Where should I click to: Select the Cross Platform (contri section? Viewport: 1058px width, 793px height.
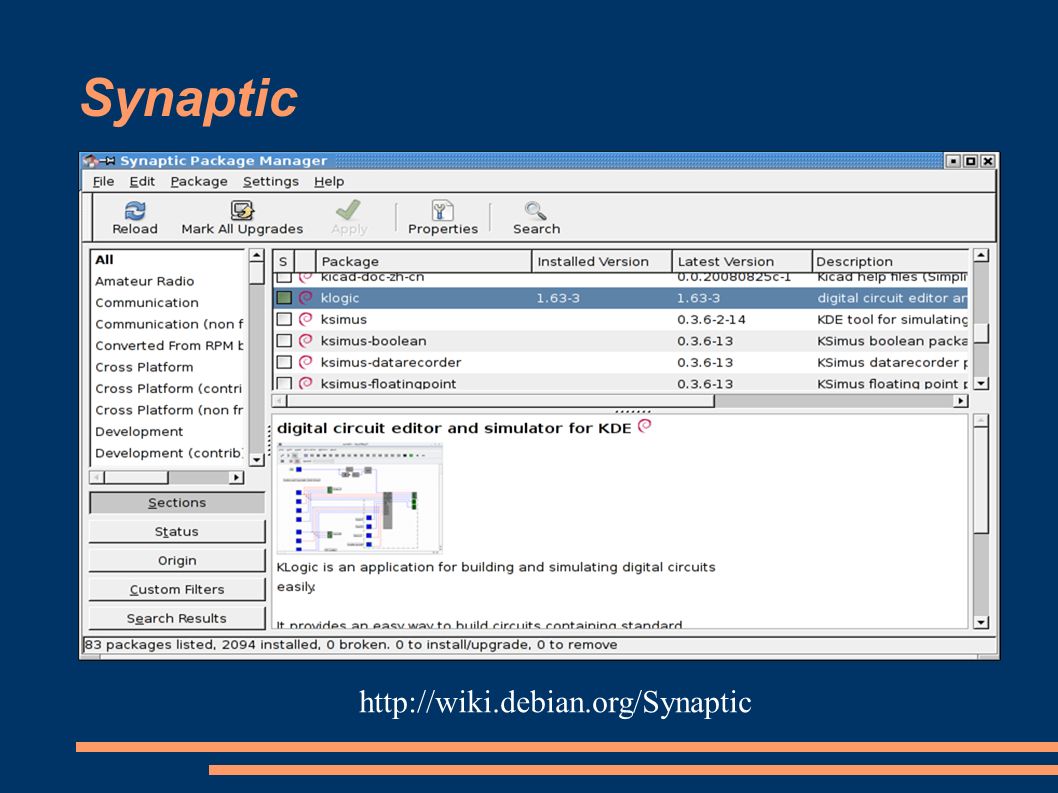tap(168, 389)
